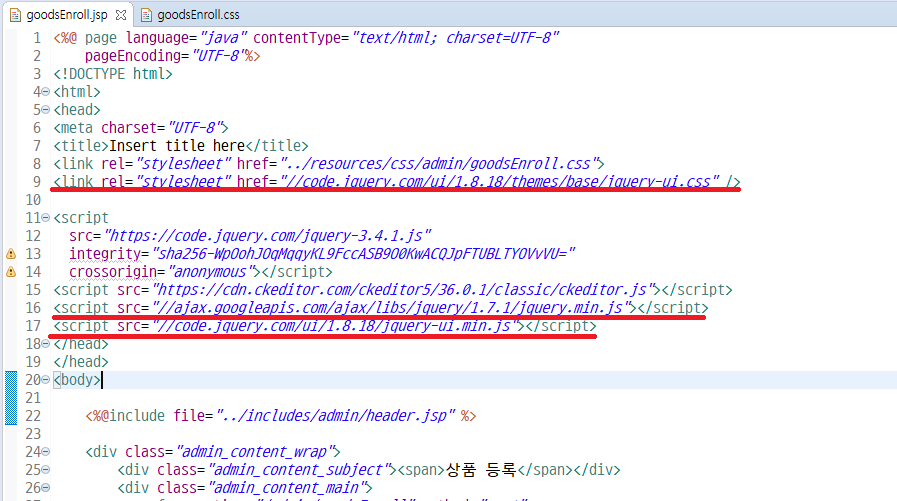Click the meta charset "UTF-8" value
Screen dimensions: 897x501
click(195, 128)
